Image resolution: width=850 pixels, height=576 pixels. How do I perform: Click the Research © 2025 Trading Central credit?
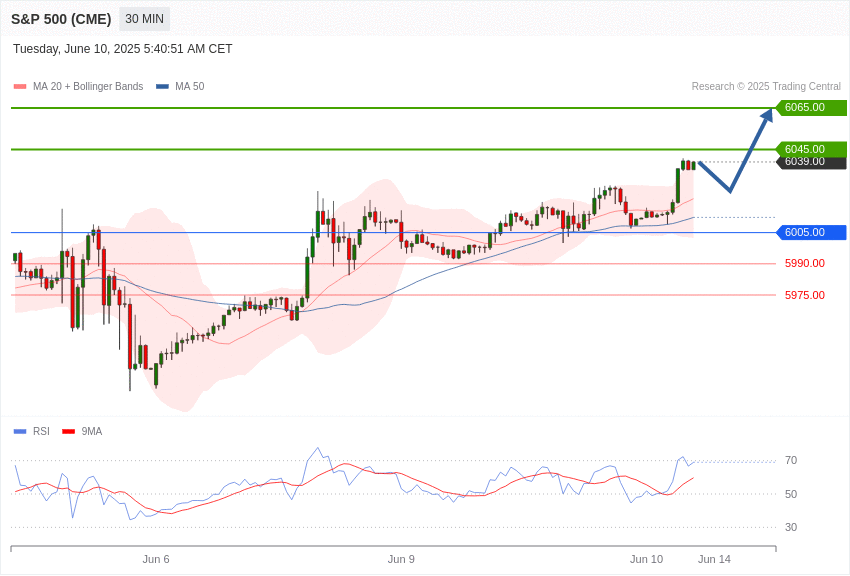tap(766, 87)
